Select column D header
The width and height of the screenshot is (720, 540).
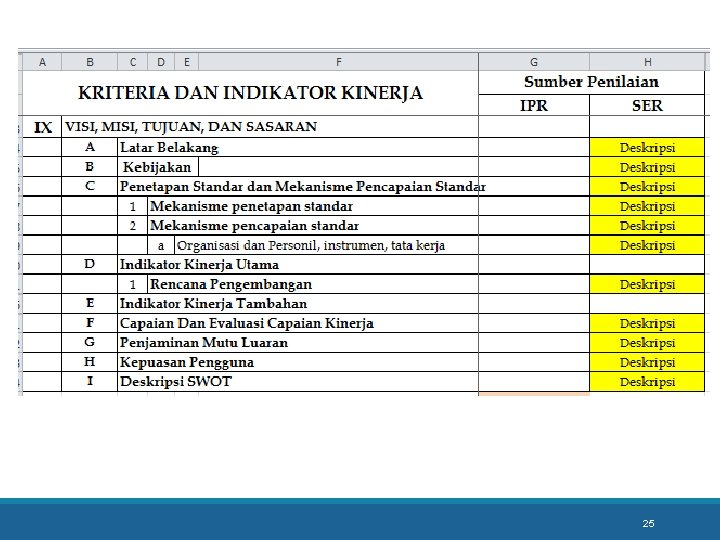(161, 62)
